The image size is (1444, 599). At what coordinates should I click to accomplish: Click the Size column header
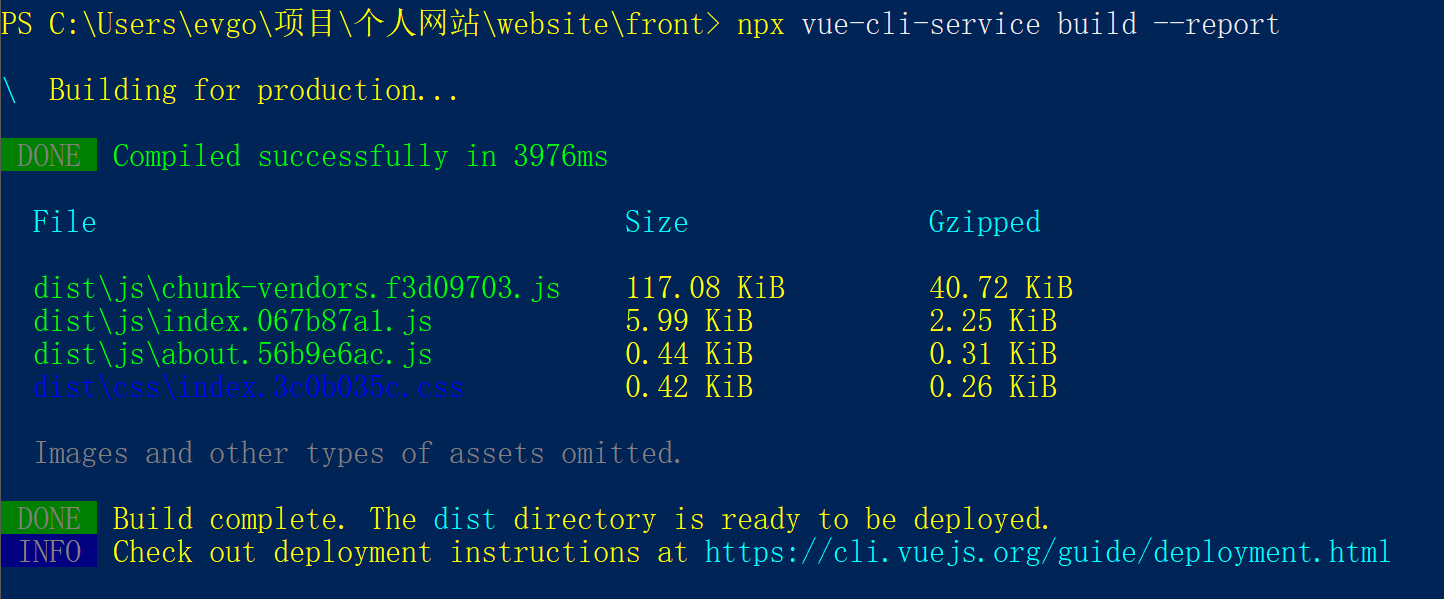coord(657,222)
